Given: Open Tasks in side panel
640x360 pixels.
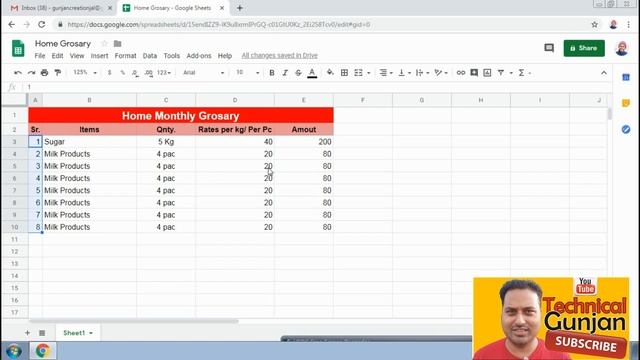Looking at the screenshot, I should coord(626,129).
